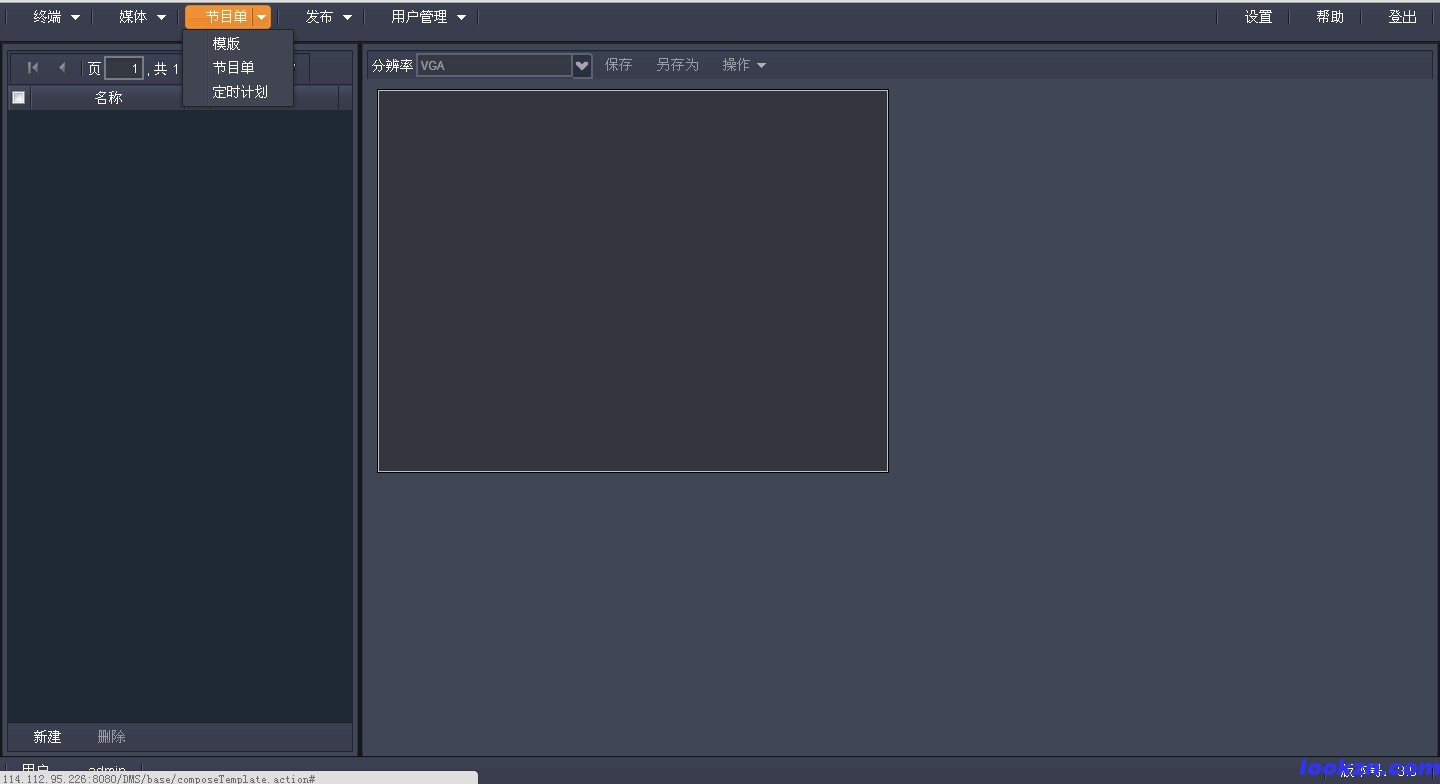
Task: Open the 分辨率 VGA dropdown arrow
Action: 582,66
